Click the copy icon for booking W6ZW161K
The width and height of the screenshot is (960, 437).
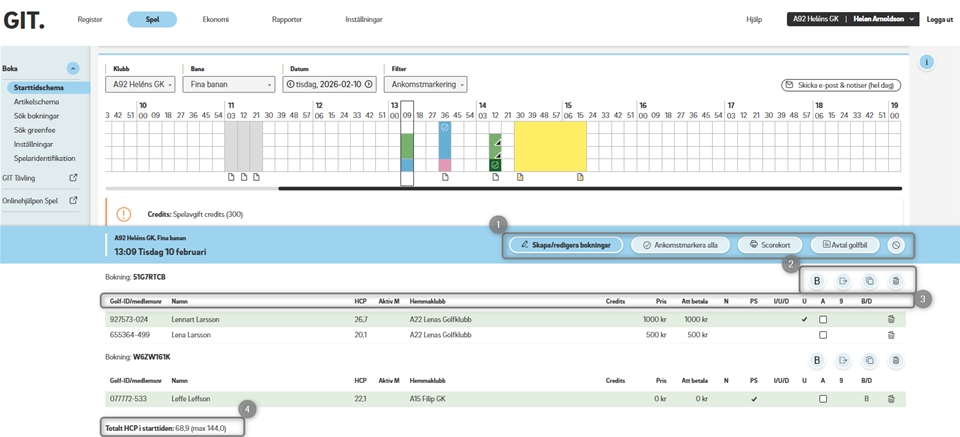tap(869, 360)
